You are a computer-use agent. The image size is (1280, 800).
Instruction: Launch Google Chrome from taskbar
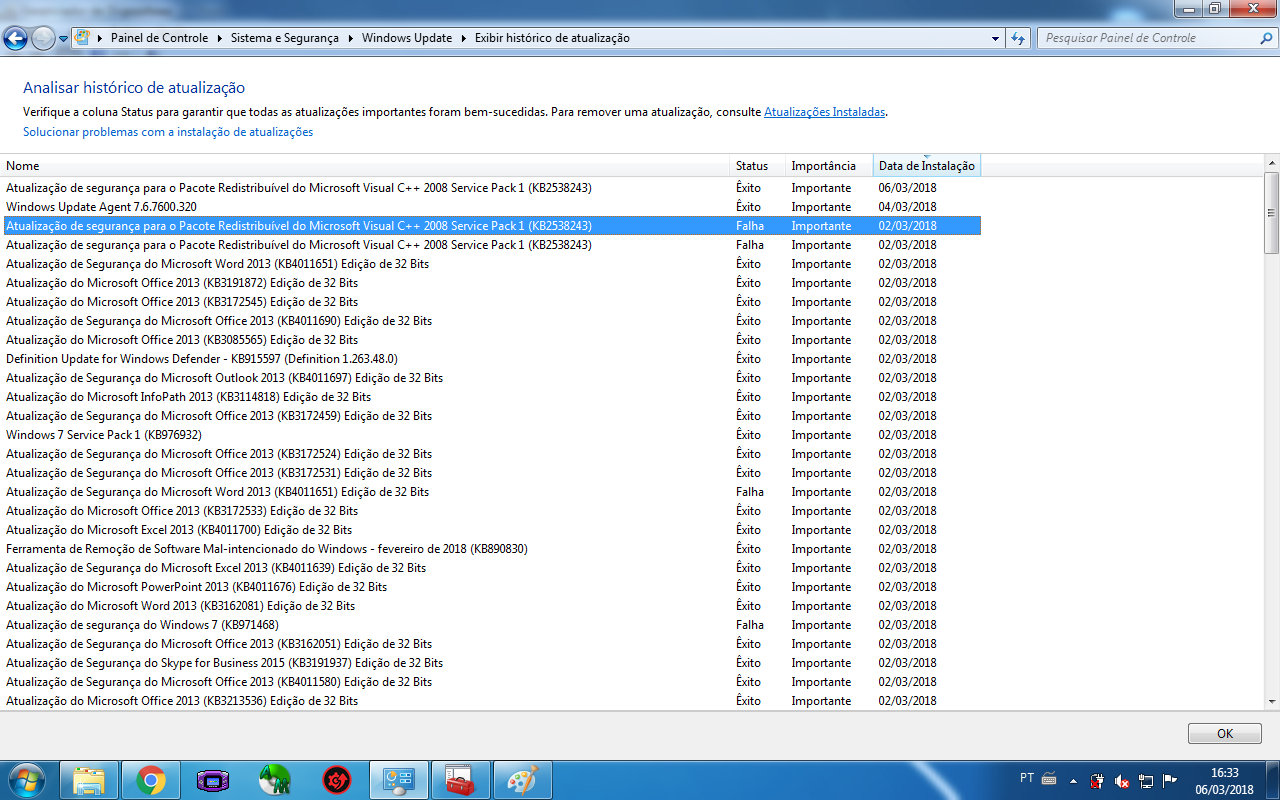coord(151,780)
